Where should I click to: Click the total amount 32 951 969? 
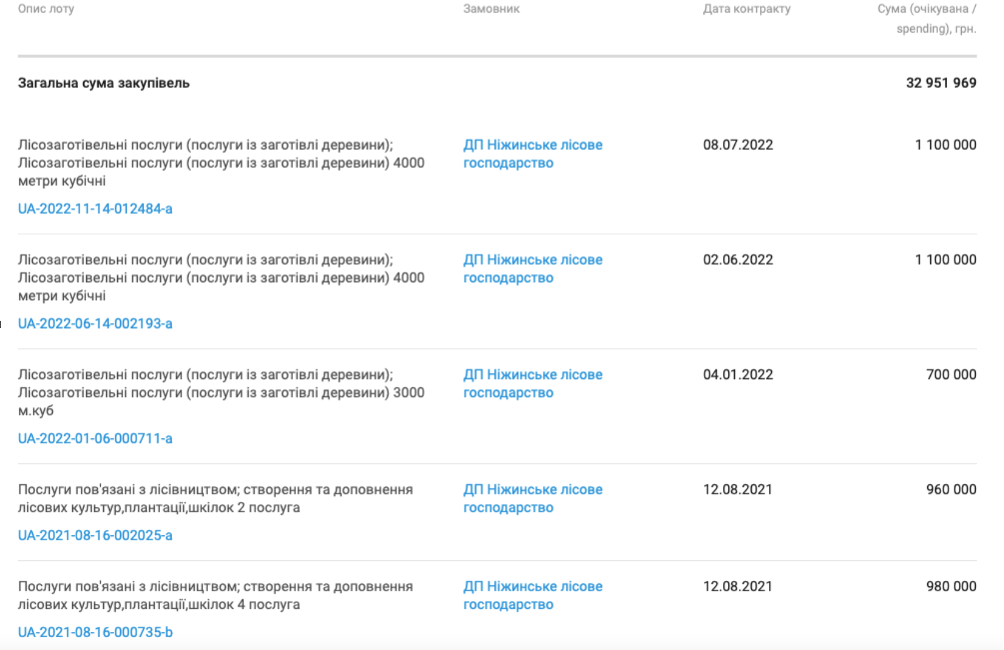pyautogui.click(x=940, y=83)
